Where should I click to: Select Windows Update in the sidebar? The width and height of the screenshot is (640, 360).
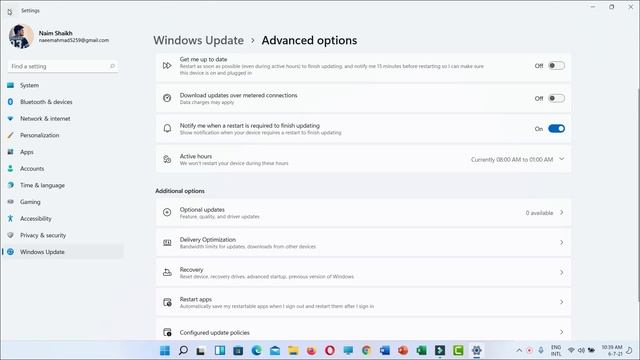62,252
